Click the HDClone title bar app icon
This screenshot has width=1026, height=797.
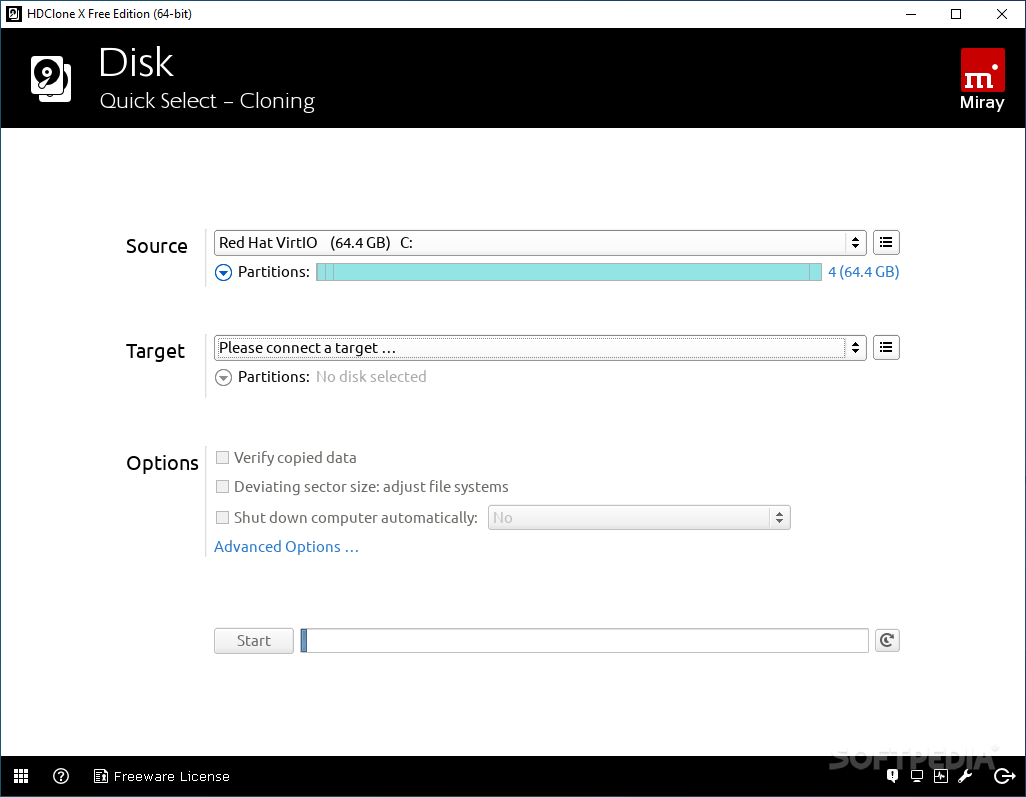click(14, 14)
